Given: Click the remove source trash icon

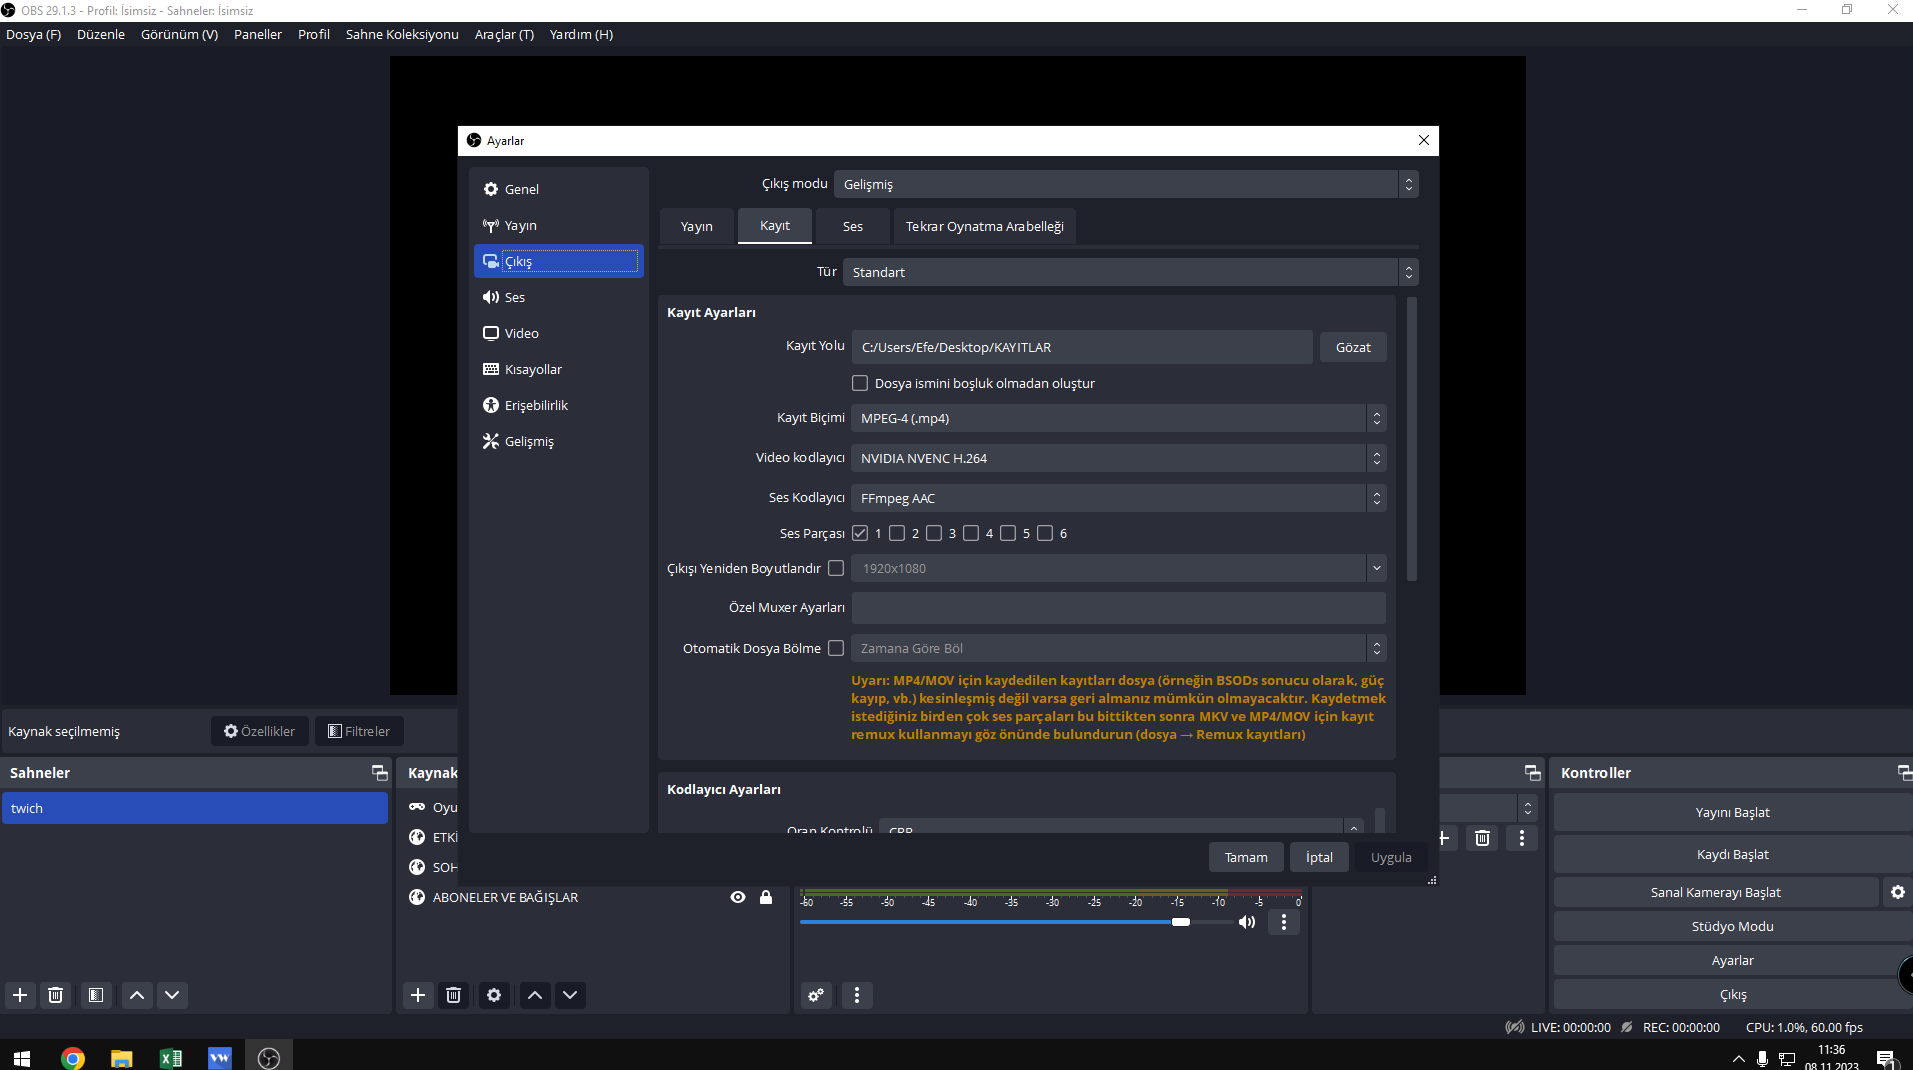Looking at the screenshot, I should [x=453, y=995].
